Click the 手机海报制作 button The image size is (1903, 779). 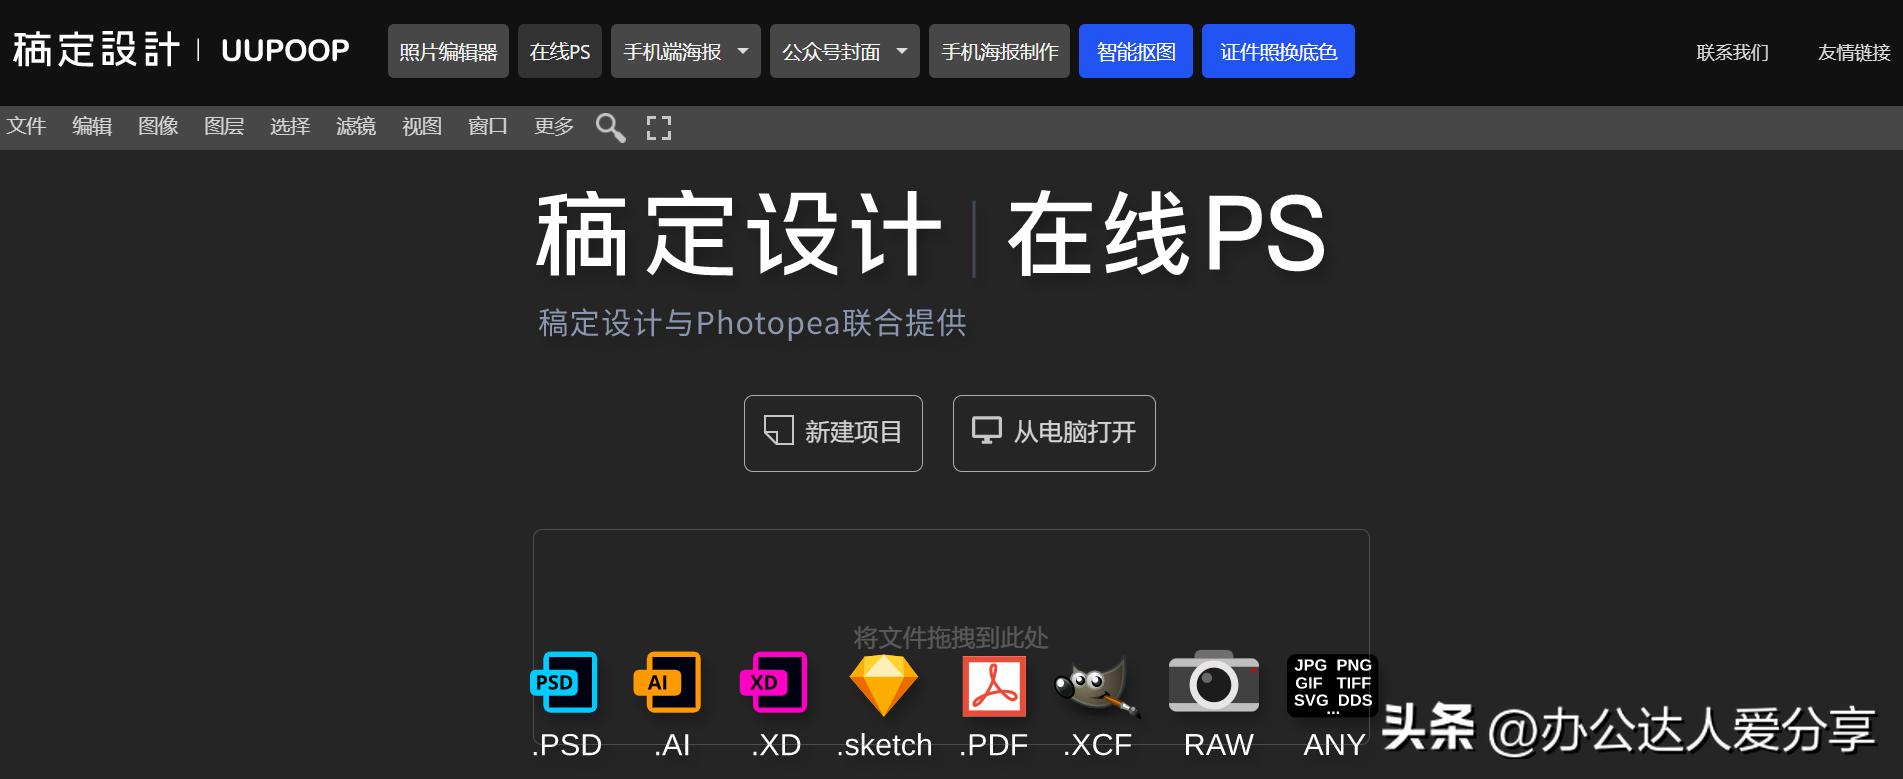1000,51
